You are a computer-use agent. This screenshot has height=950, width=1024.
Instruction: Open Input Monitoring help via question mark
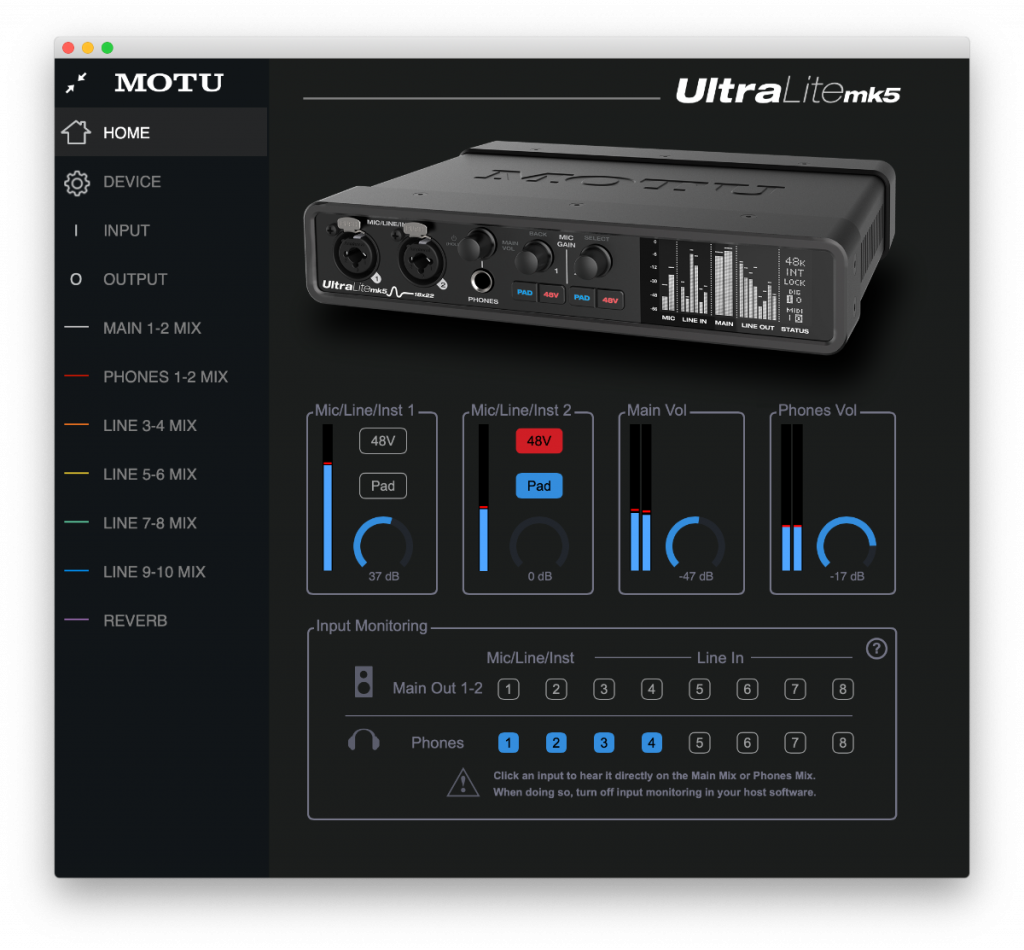click(876, 649)
